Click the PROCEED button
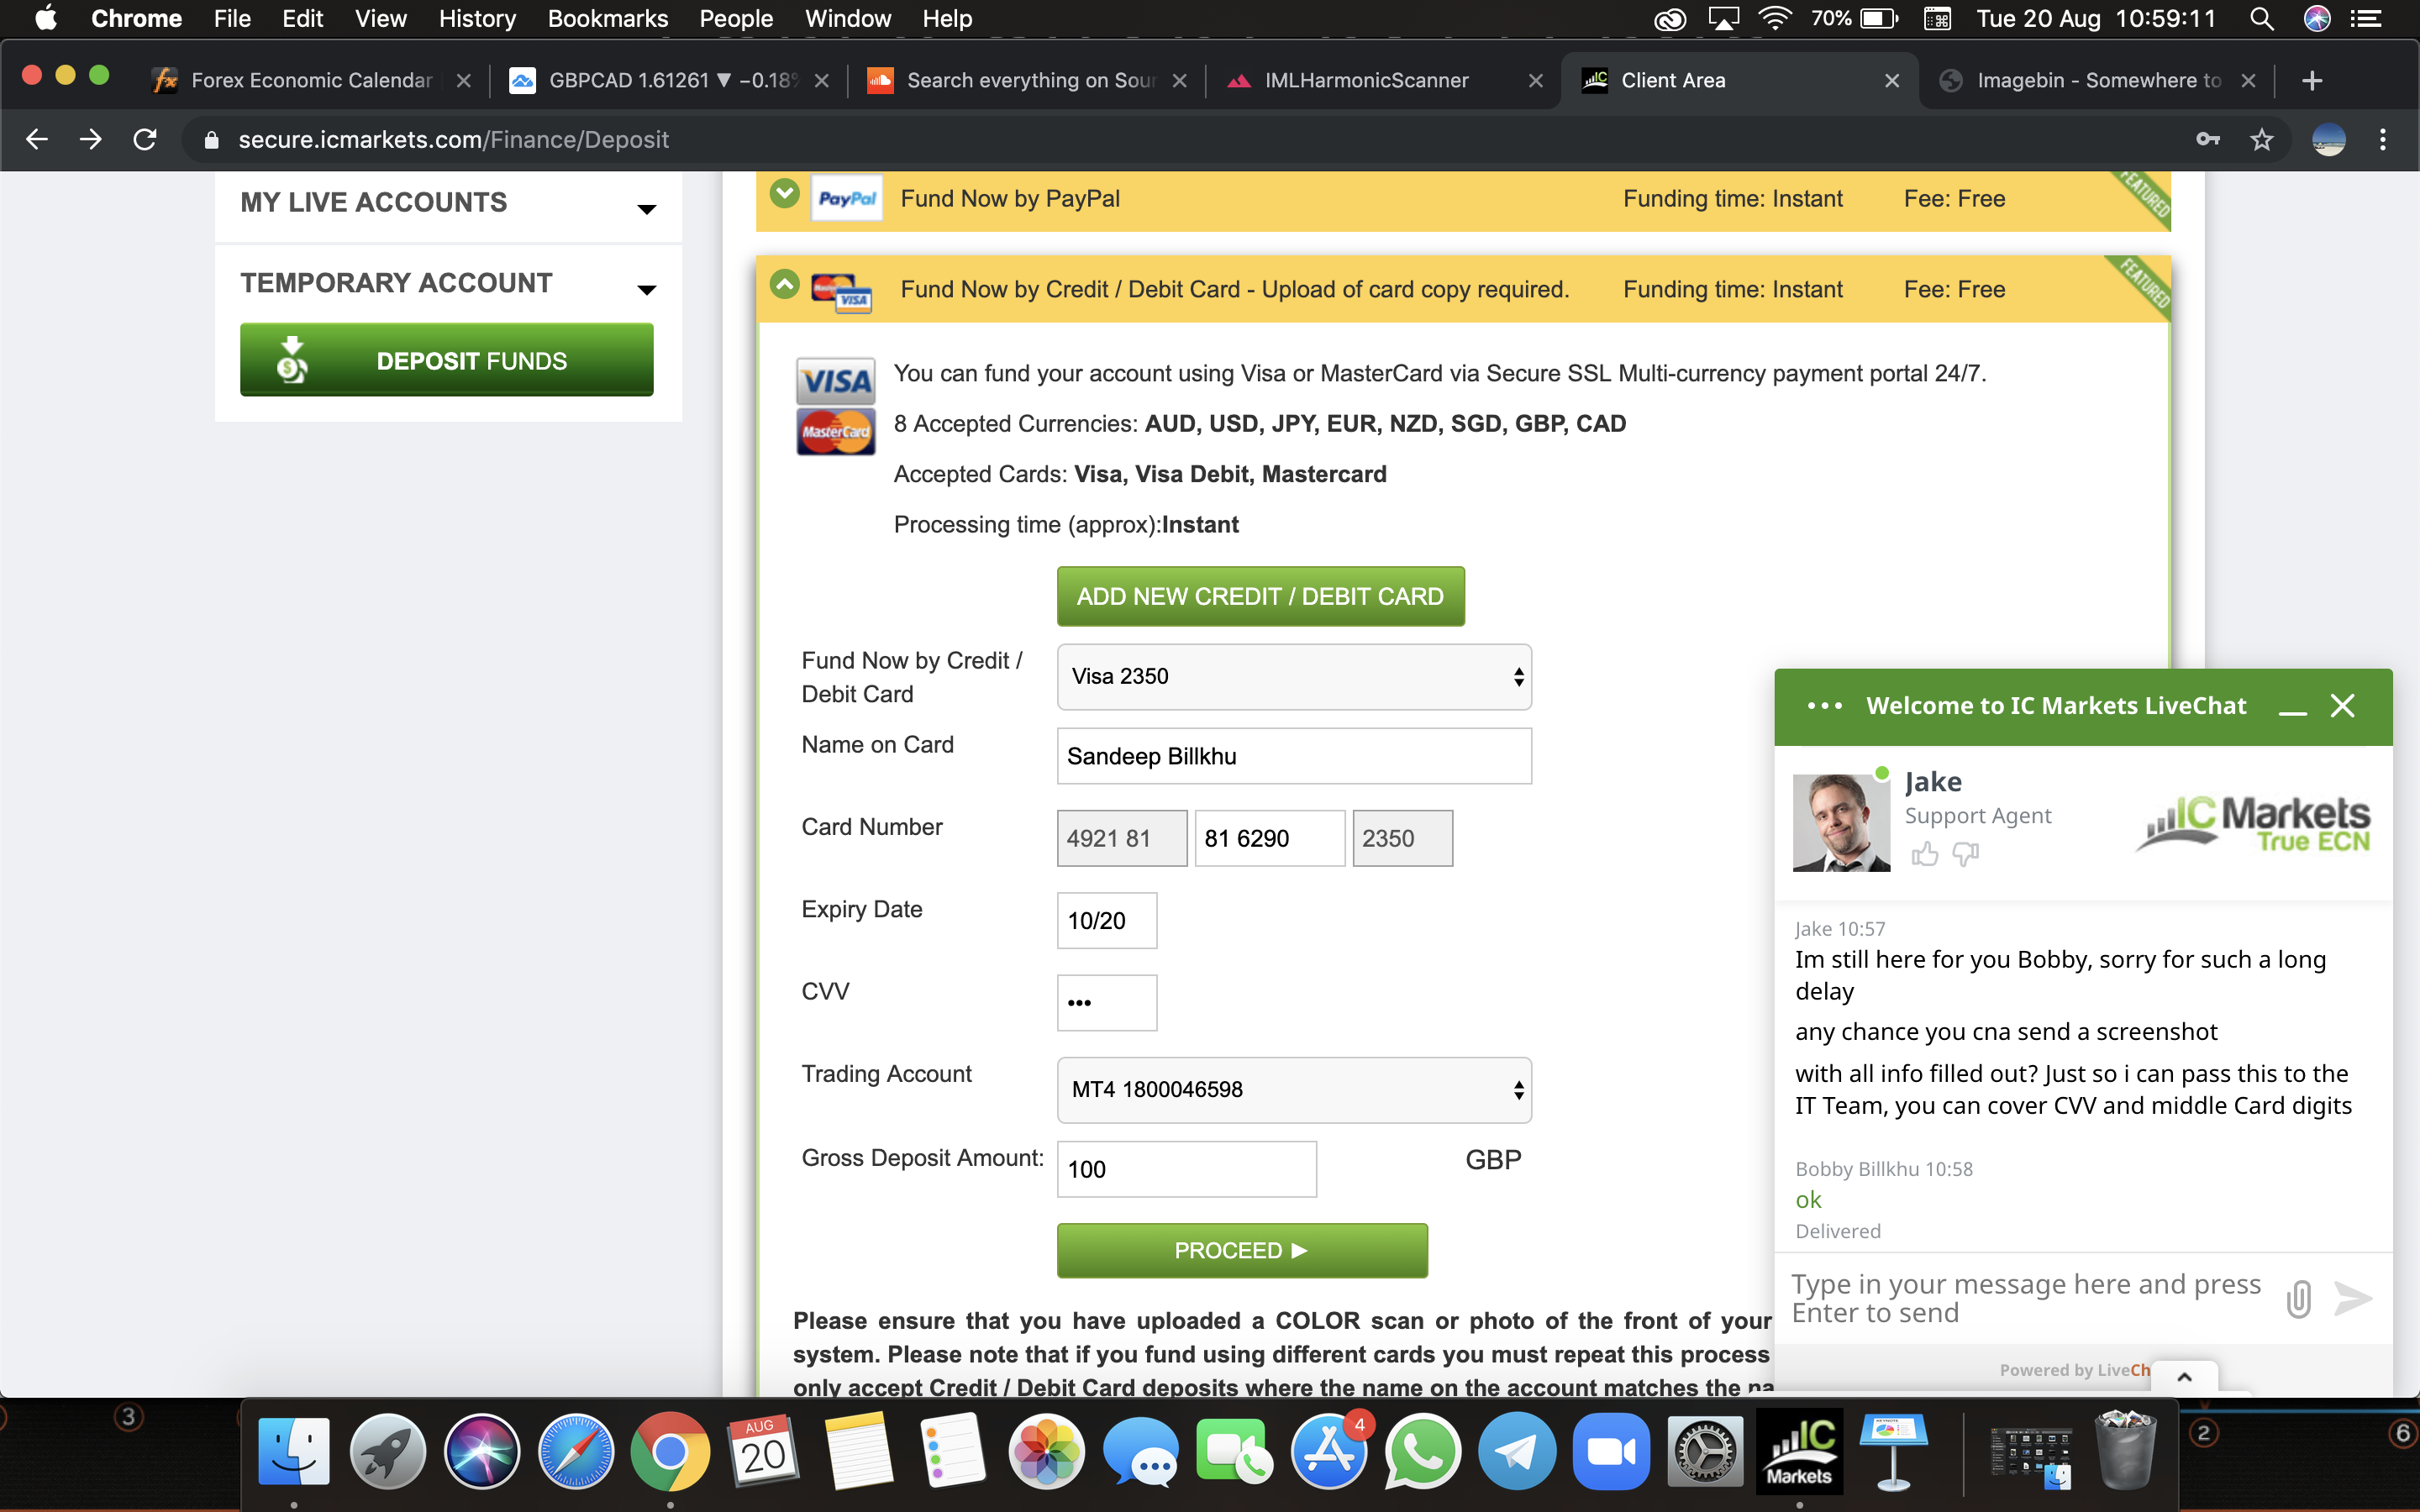2420x1512 pixels. (x=1242, y=1251)
